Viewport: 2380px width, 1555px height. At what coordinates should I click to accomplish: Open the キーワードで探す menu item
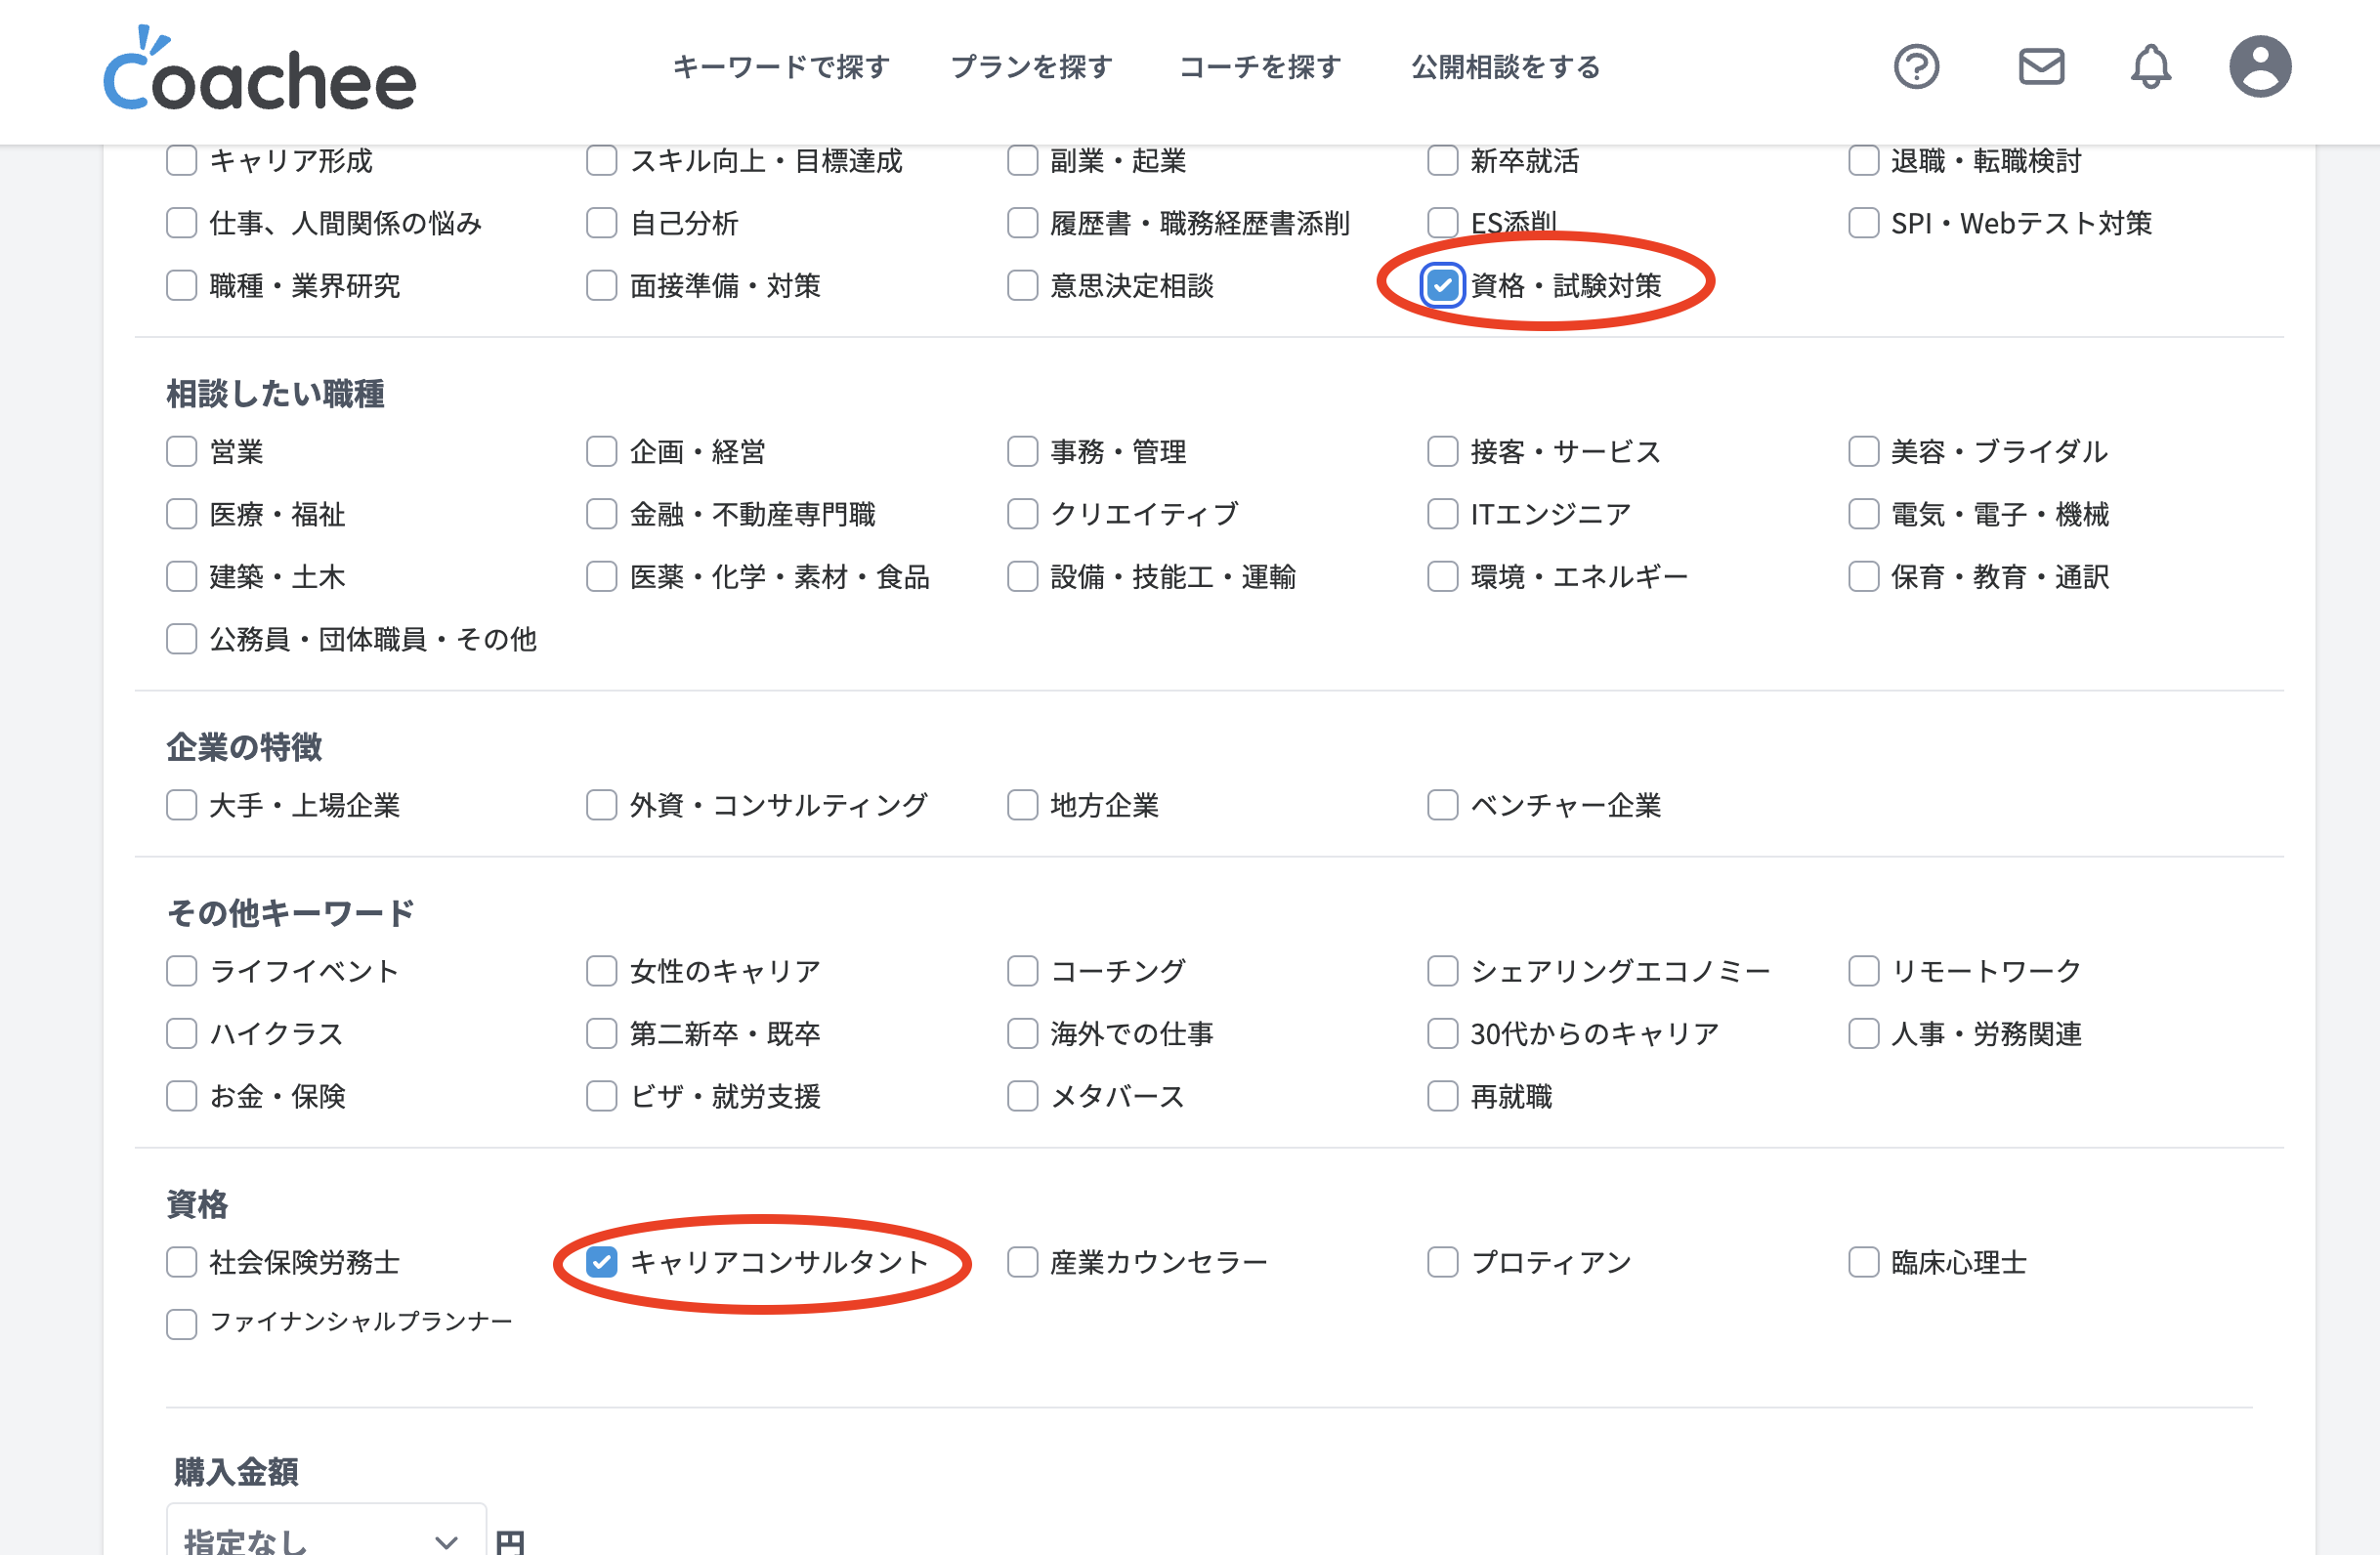click(780, 67)
